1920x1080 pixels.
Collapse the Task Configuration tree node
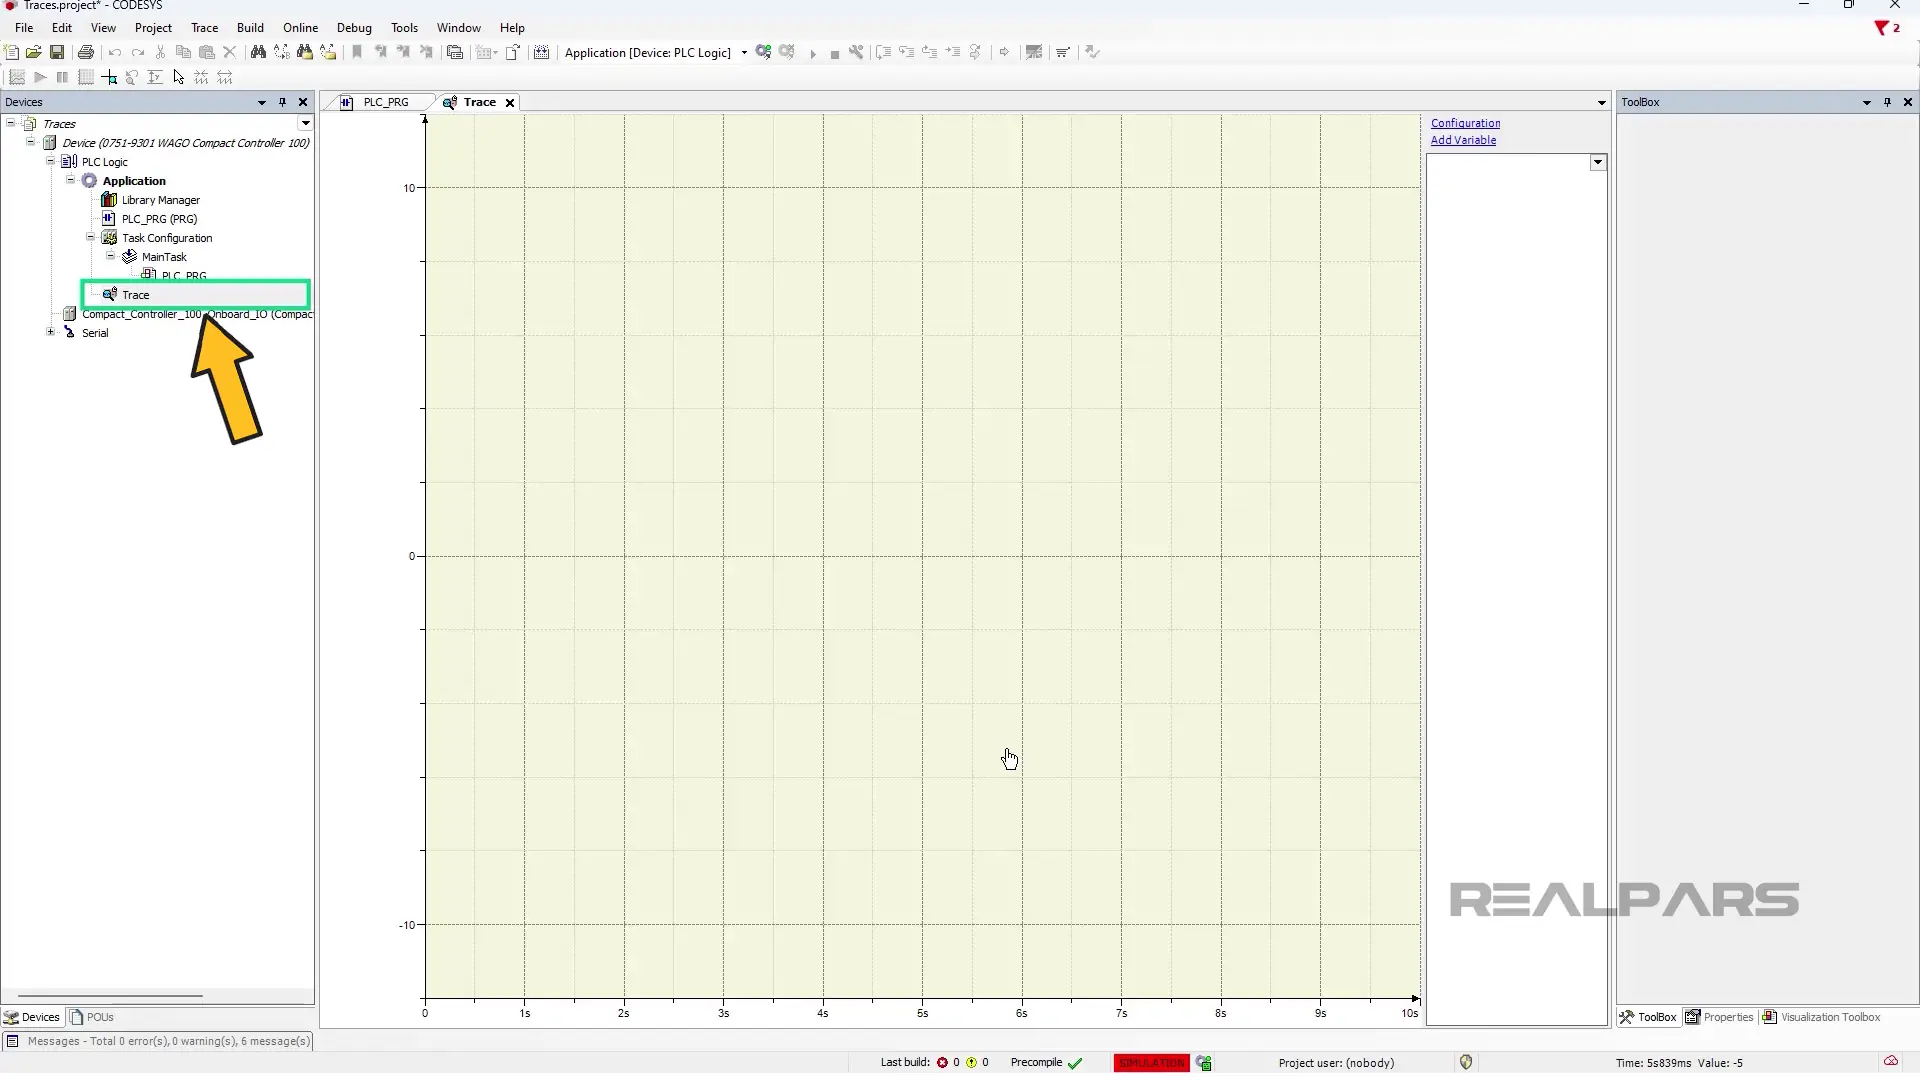click(x=91, y=237)
